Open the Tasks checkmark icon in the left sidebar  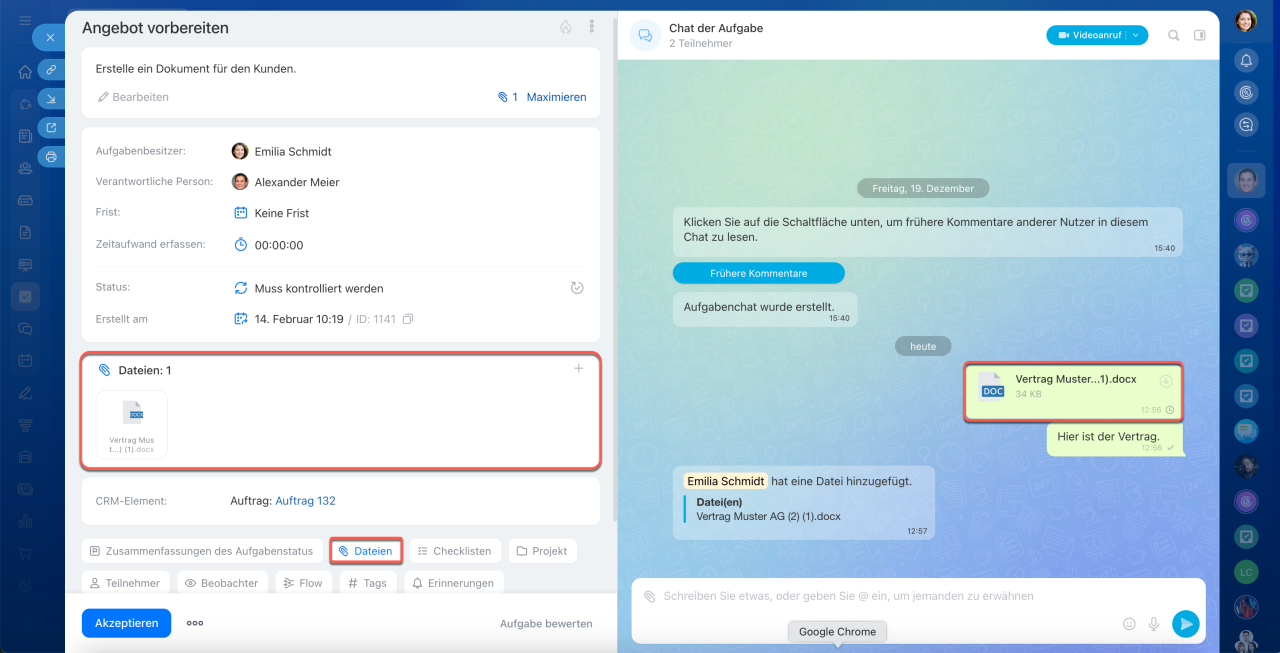[x=25, y=297]
